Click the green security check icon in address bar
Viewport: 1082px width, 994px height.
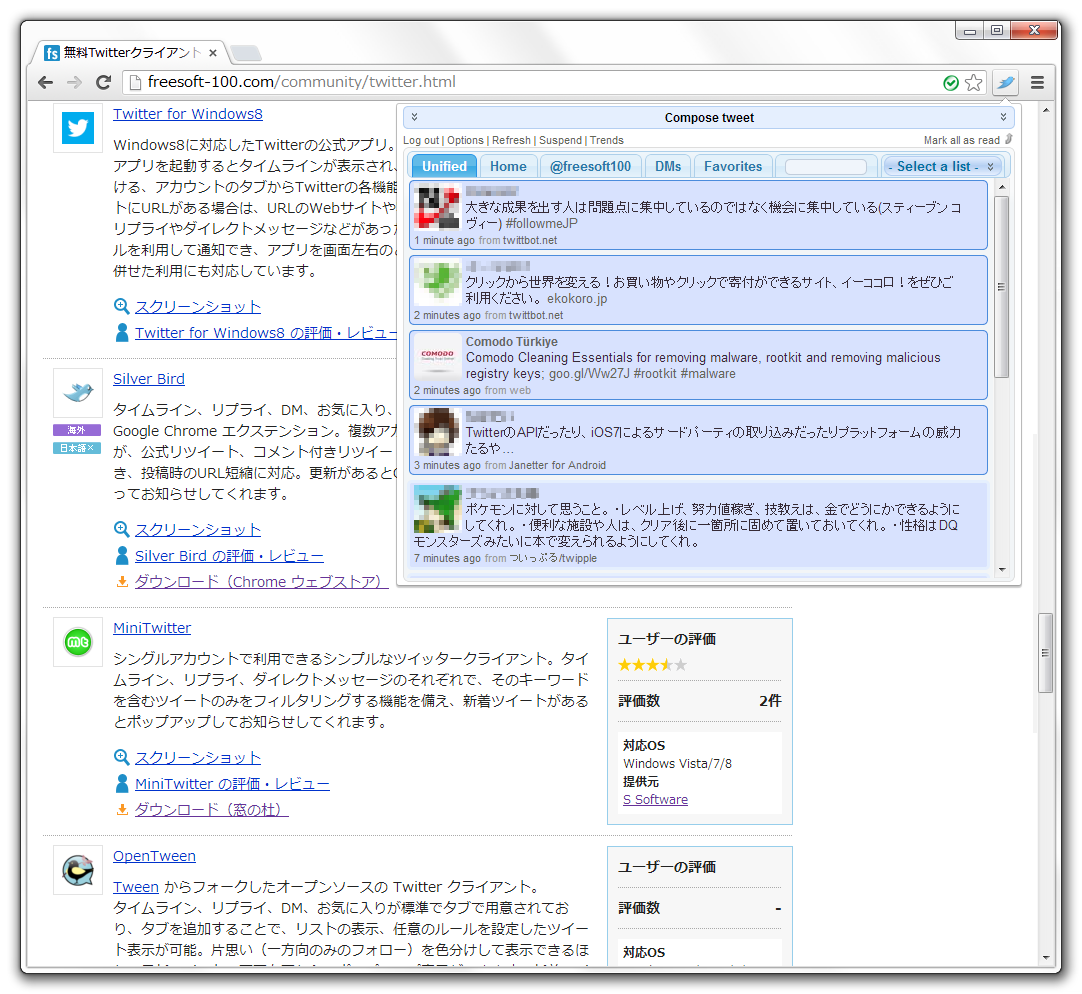[951, 83]
